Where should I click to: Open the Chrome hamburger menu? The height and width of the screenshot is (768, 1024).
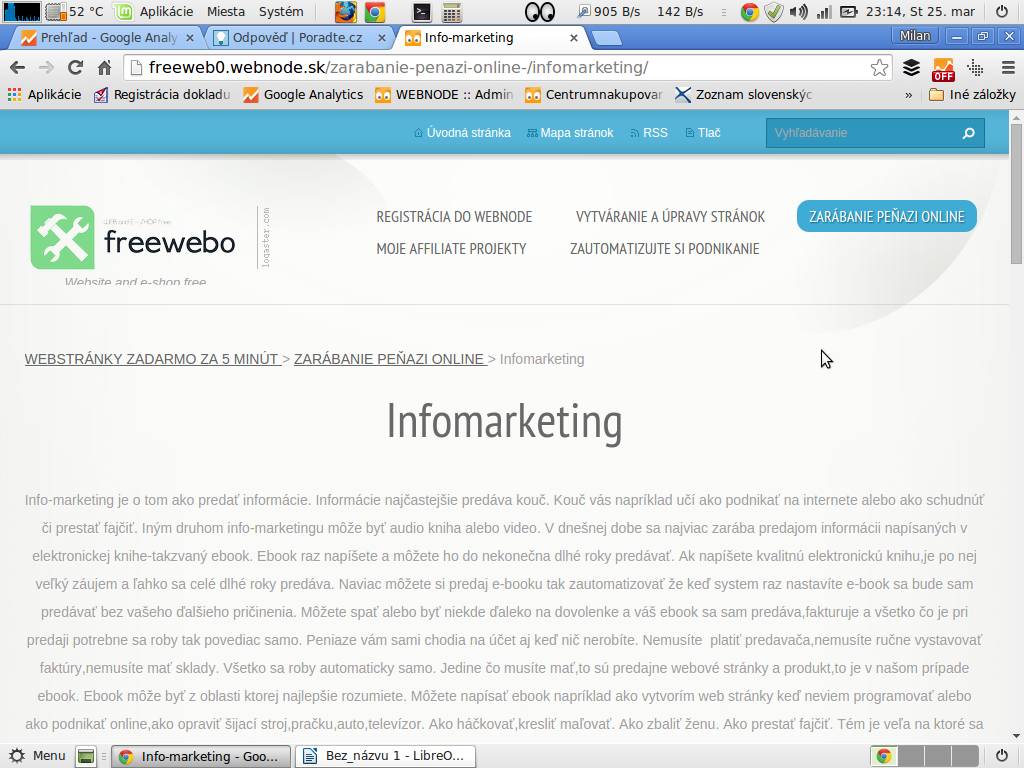click(1008, 67)
